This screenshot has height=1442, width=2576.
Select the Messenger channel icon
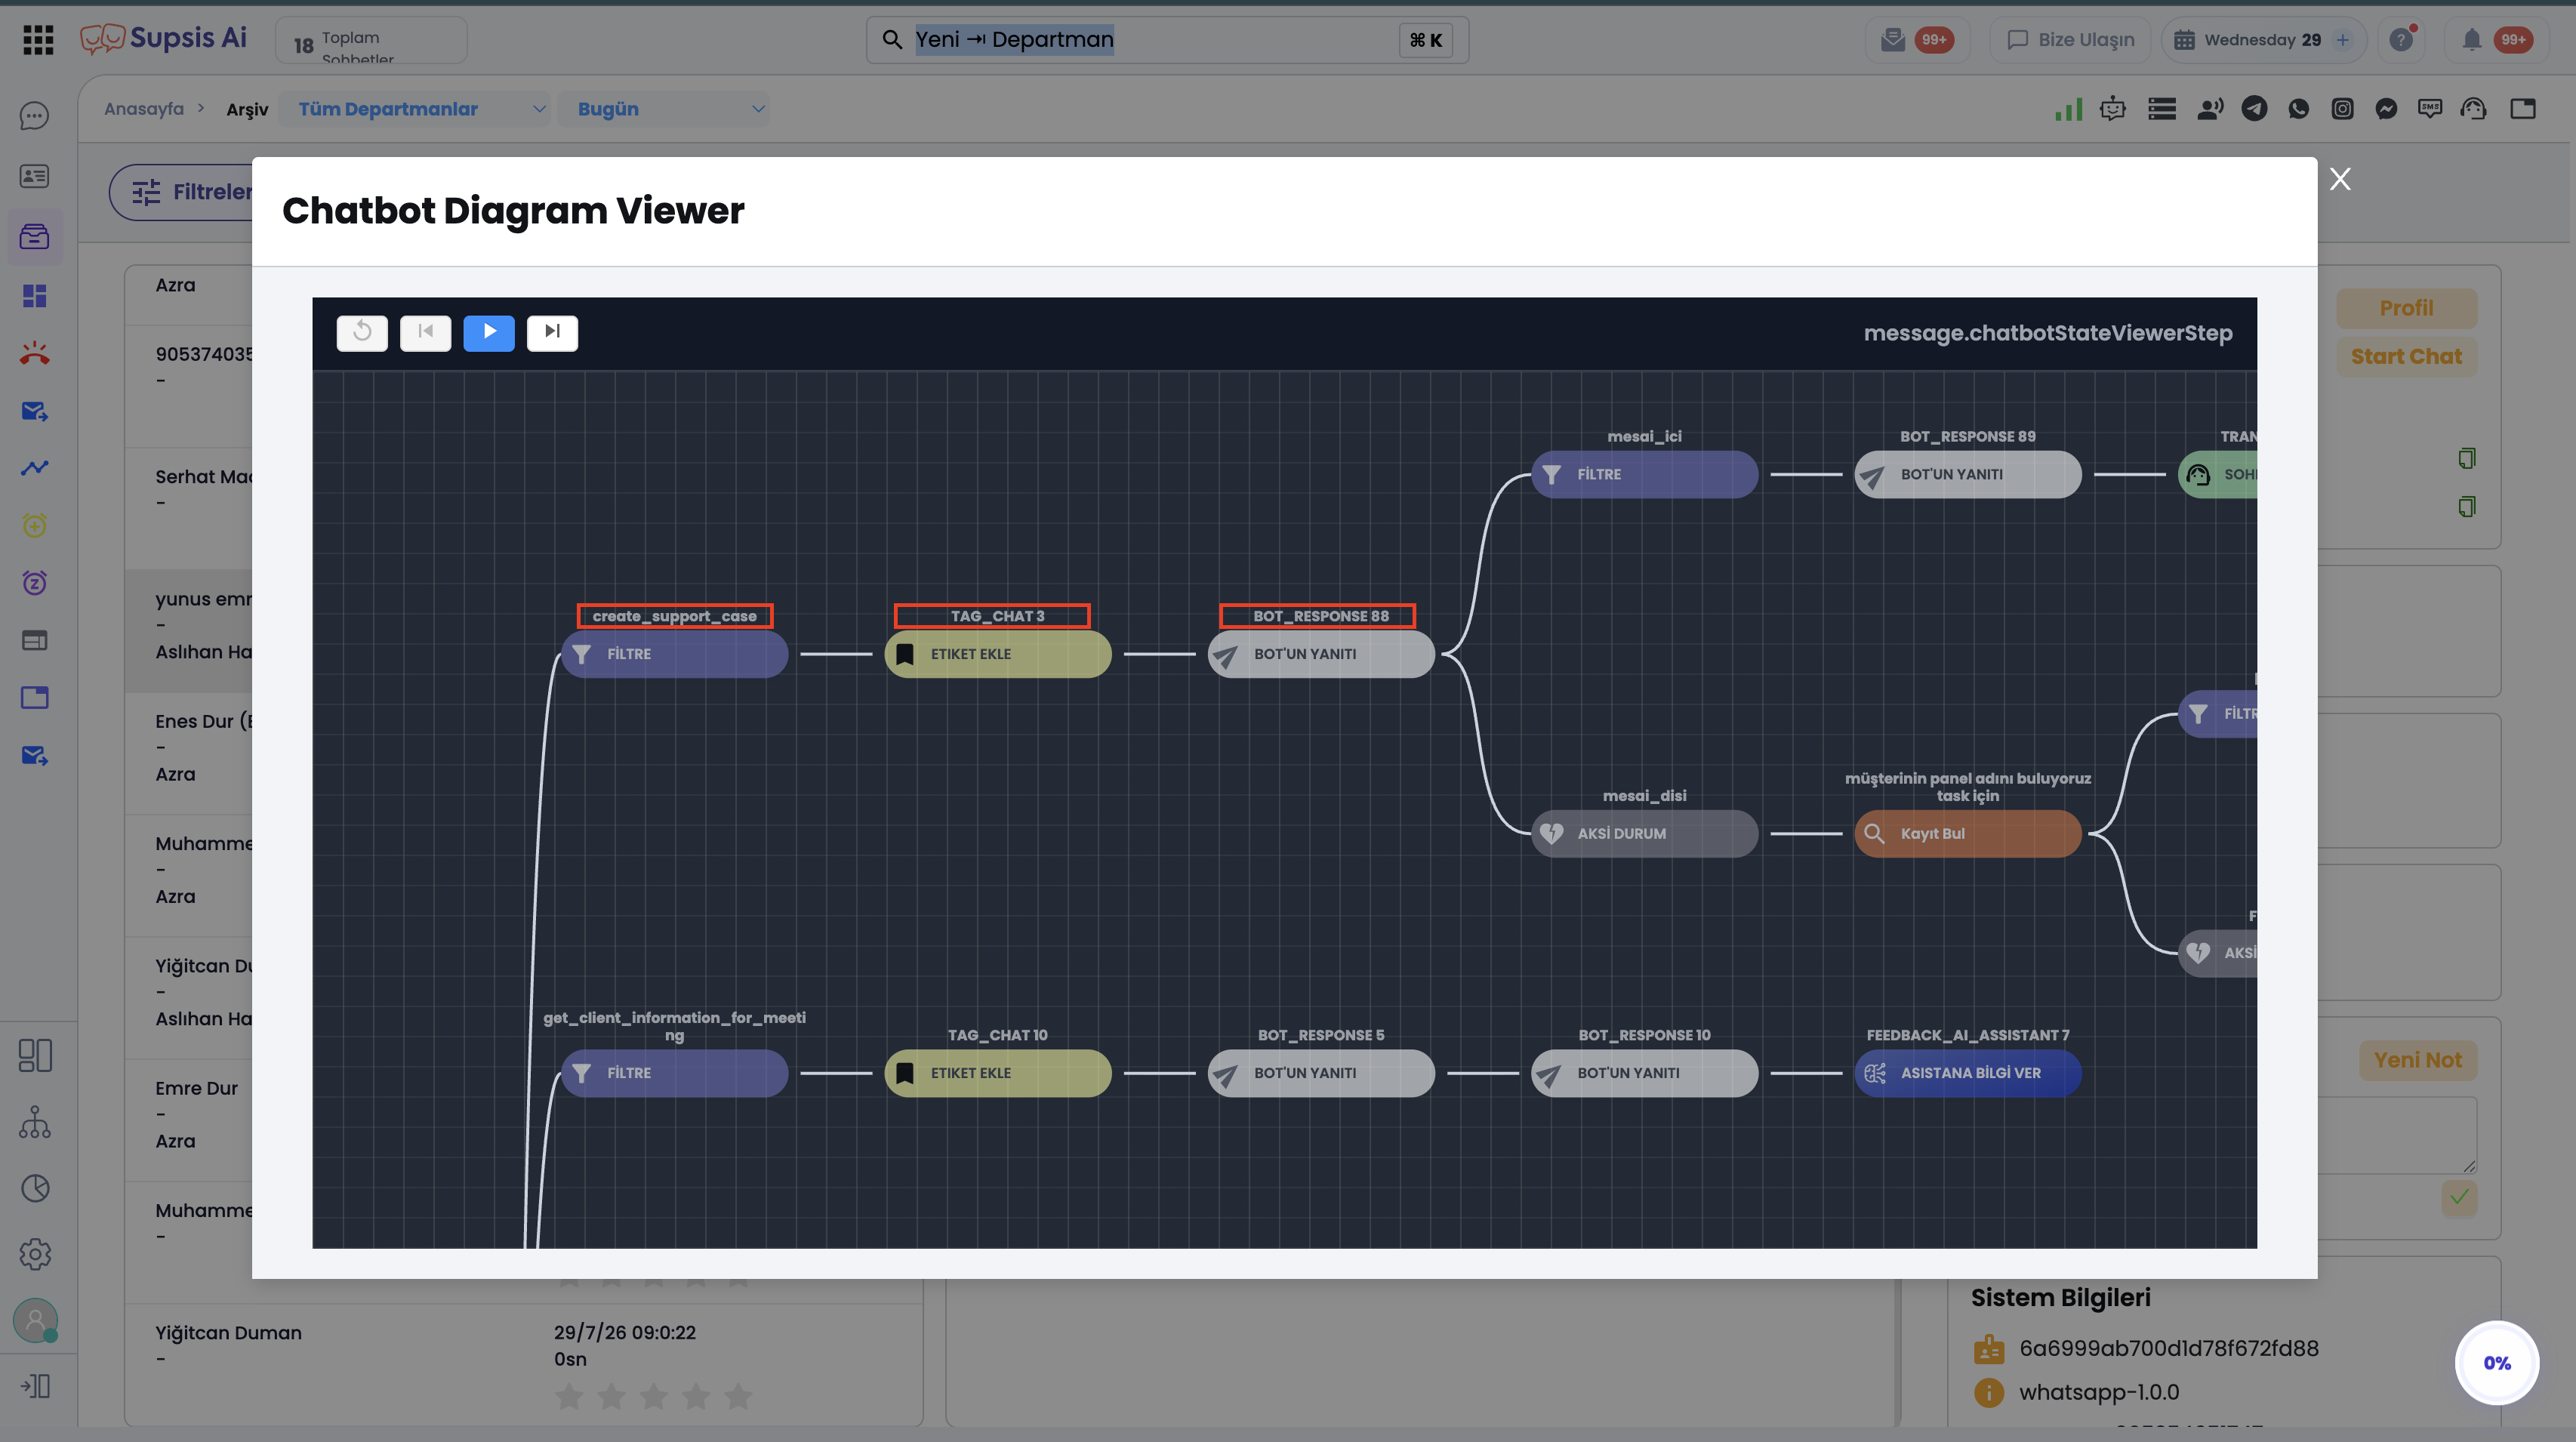tap(2387, 109)
